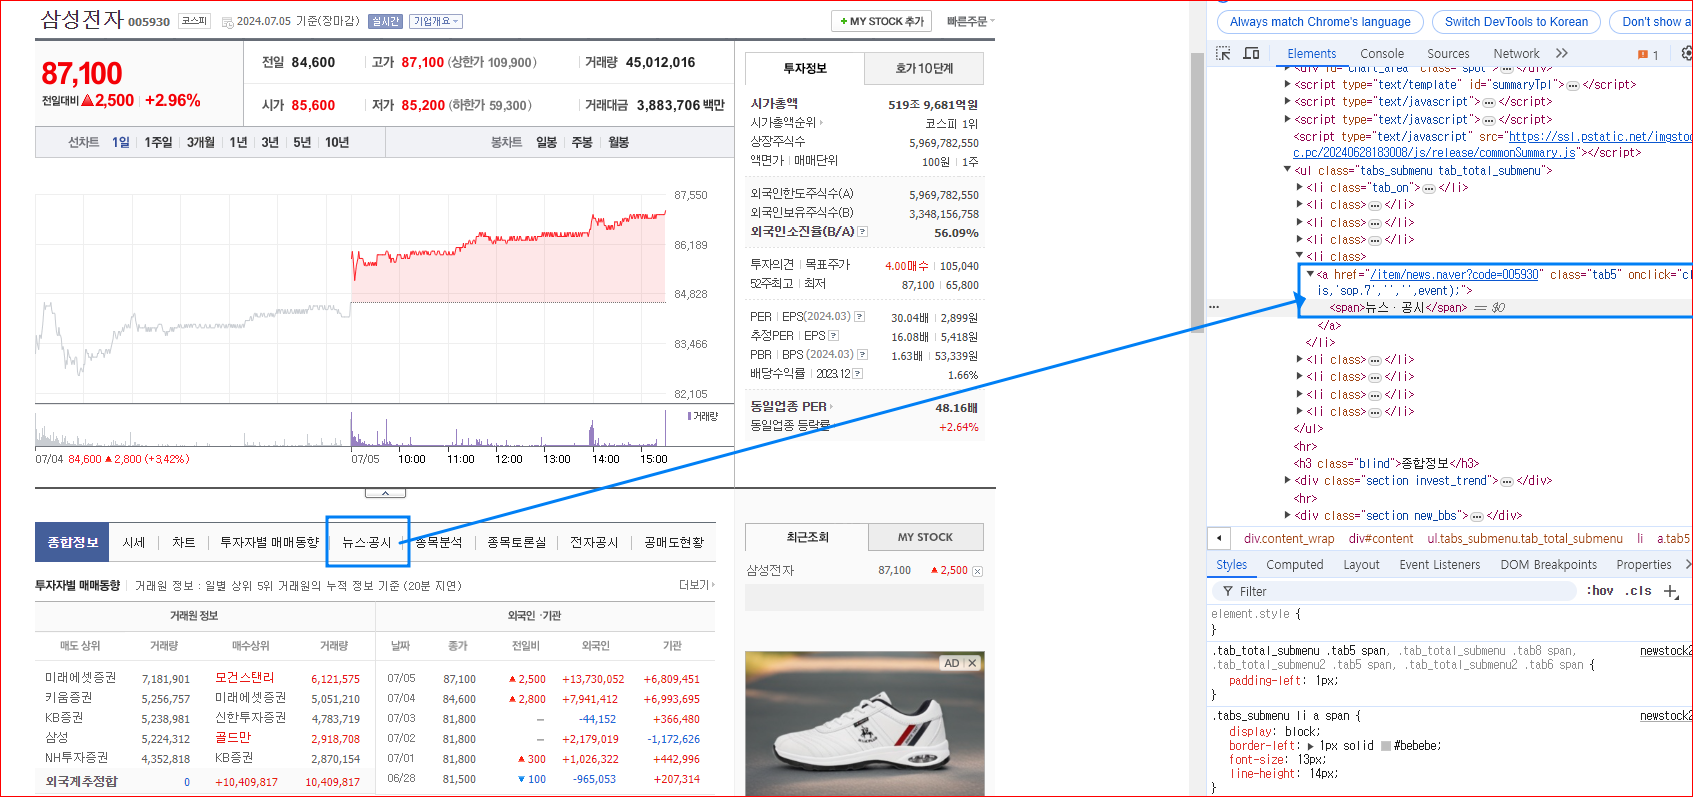The height and width of the screenshot is (797, 1693).
Task: Switch to 월봉 candlestick chart
Action: pos(618,142)
